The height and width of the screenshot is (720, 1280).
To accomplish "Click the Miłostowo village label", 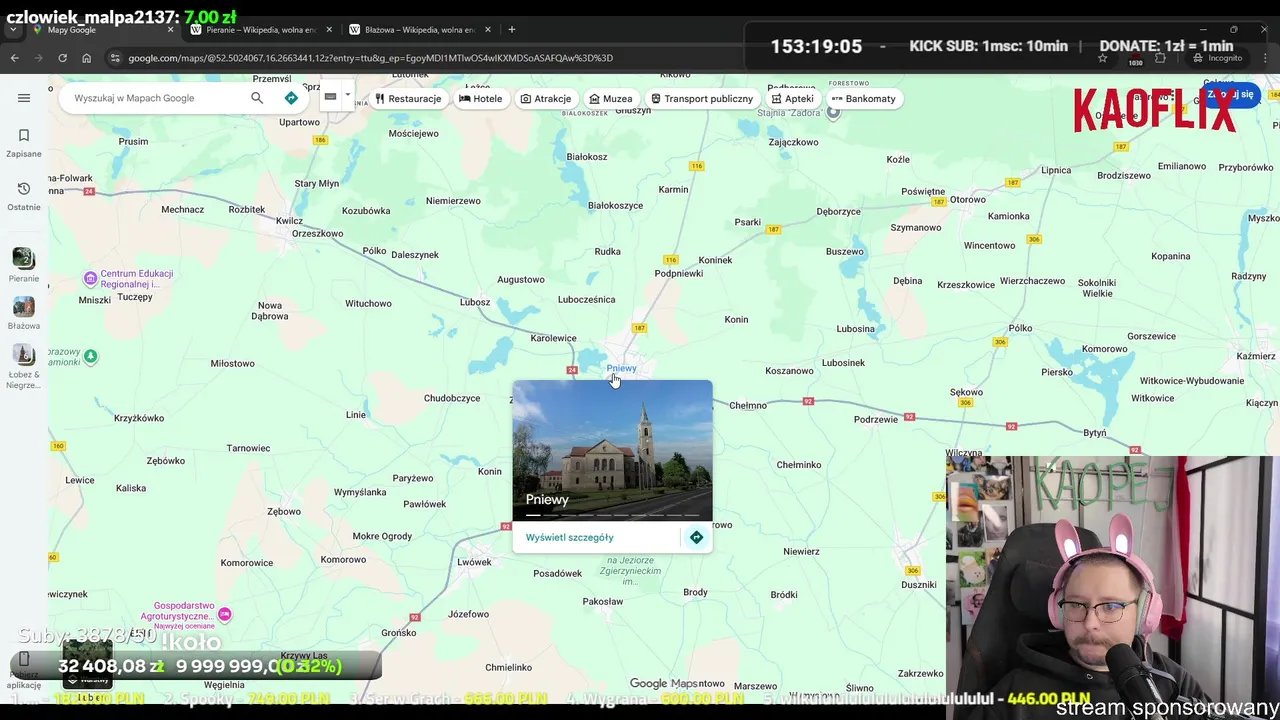I will pyautogui.click(x=232, y=364).
